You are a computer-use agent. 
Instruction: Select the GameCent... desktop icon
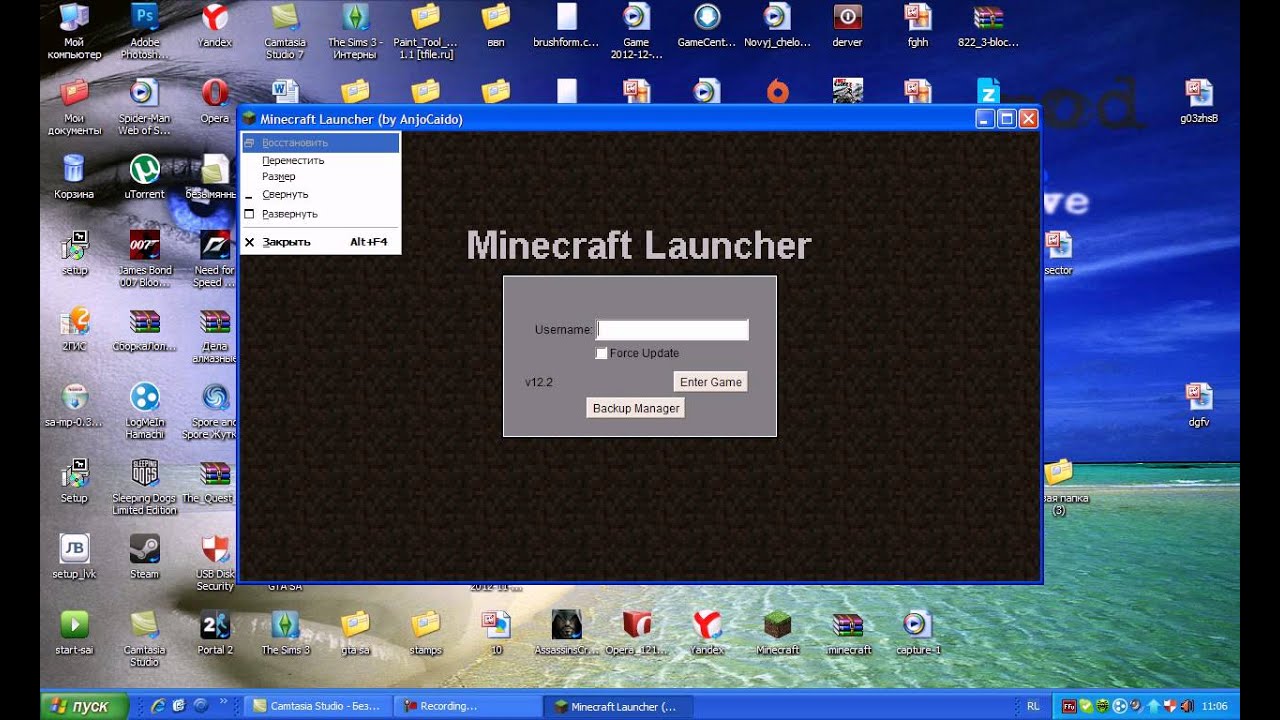click(706, 27)
